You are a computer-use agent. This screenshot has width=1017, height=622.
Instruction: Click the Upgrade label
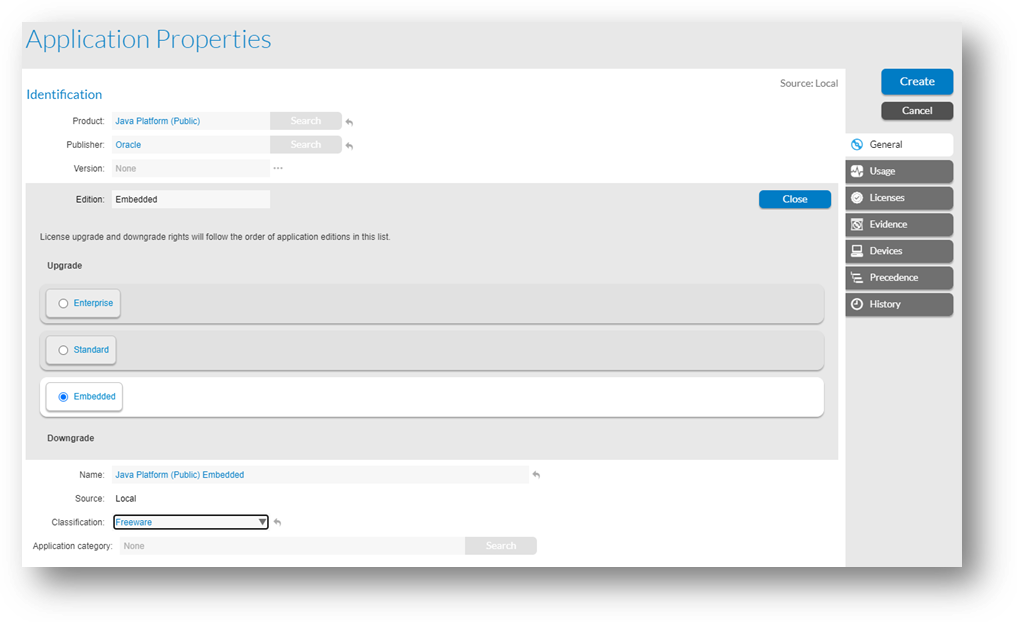coord(65,266)
